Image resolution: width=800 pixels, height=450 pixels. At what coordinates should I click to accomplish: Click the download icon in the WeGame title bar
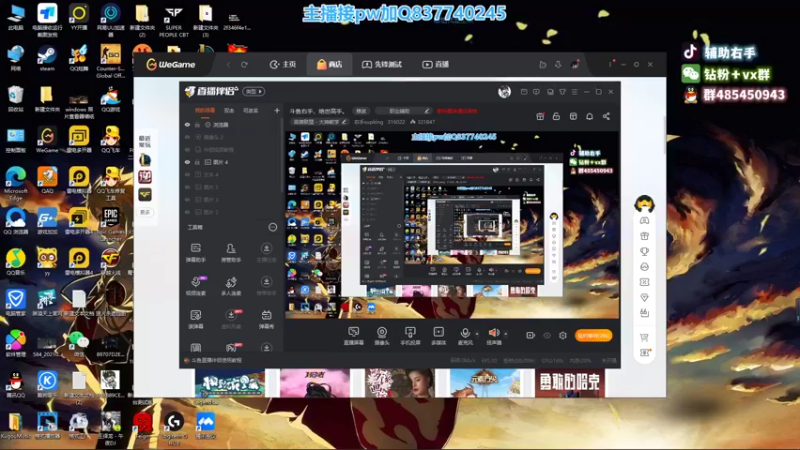point(558,64)
